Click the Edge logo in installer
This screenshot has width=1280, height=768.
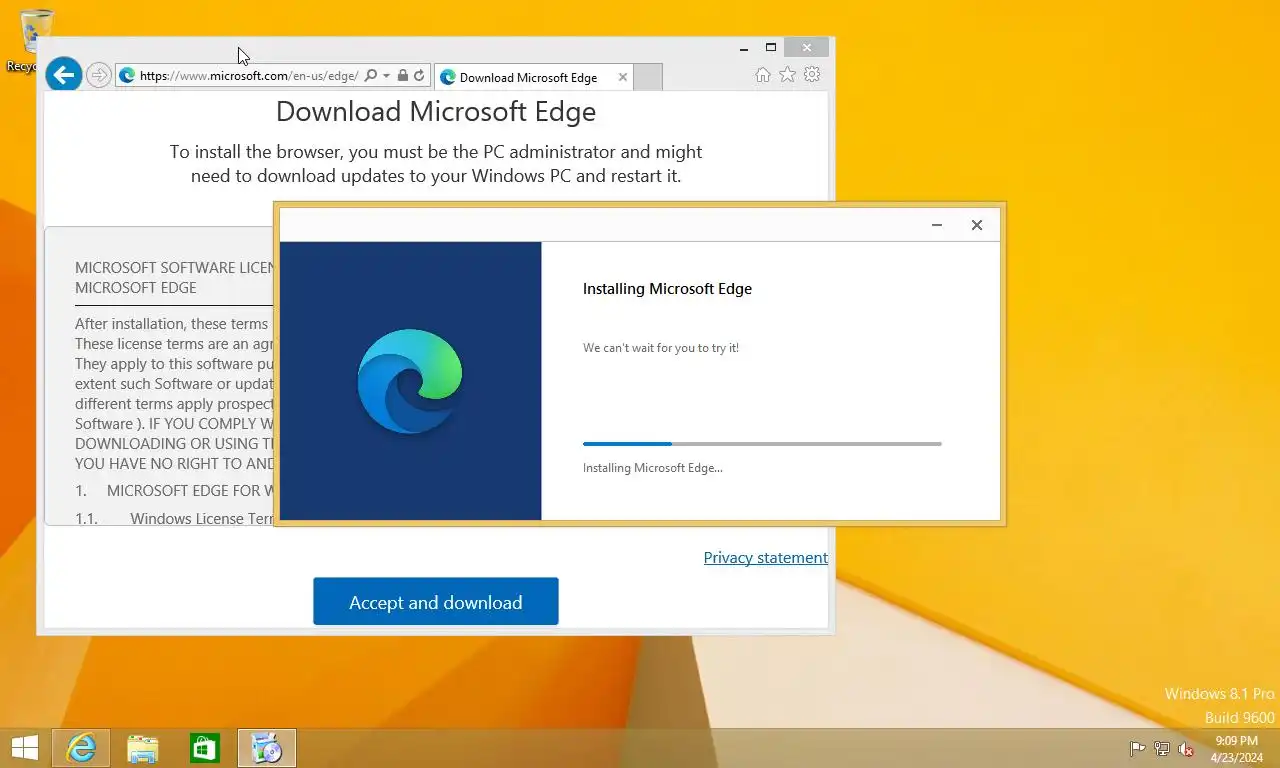pyautogui.click(x=410, y=381)
